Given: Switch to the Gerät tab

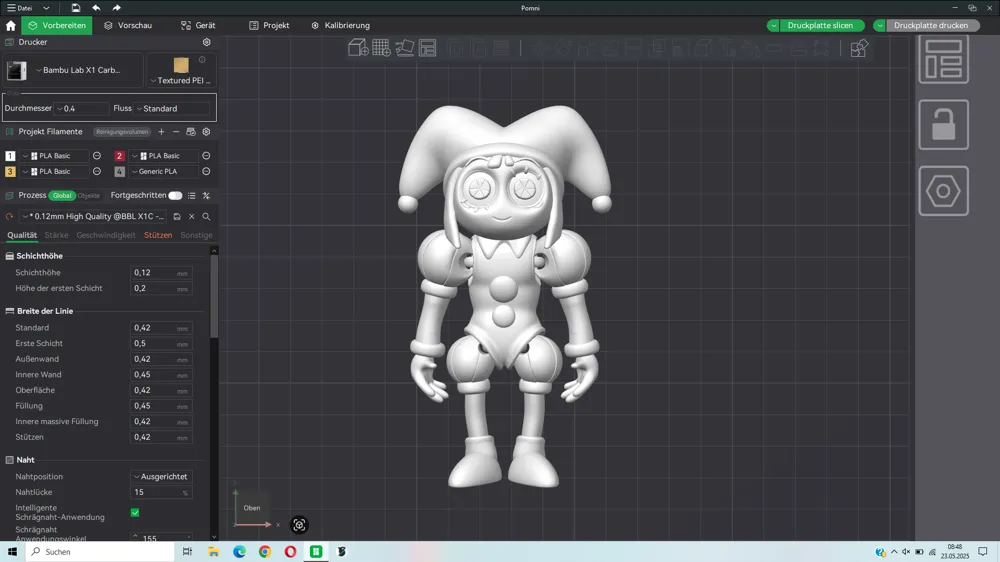Looking at the screenshot, I should [198, 26].
